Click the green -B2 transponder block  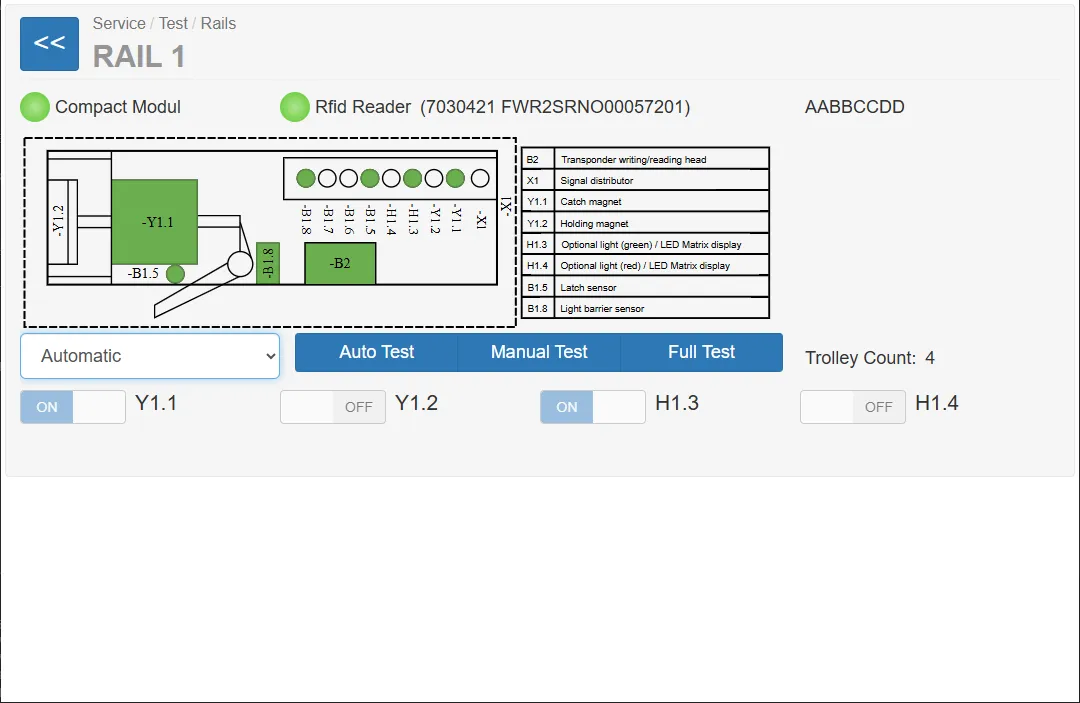[340, 263]
